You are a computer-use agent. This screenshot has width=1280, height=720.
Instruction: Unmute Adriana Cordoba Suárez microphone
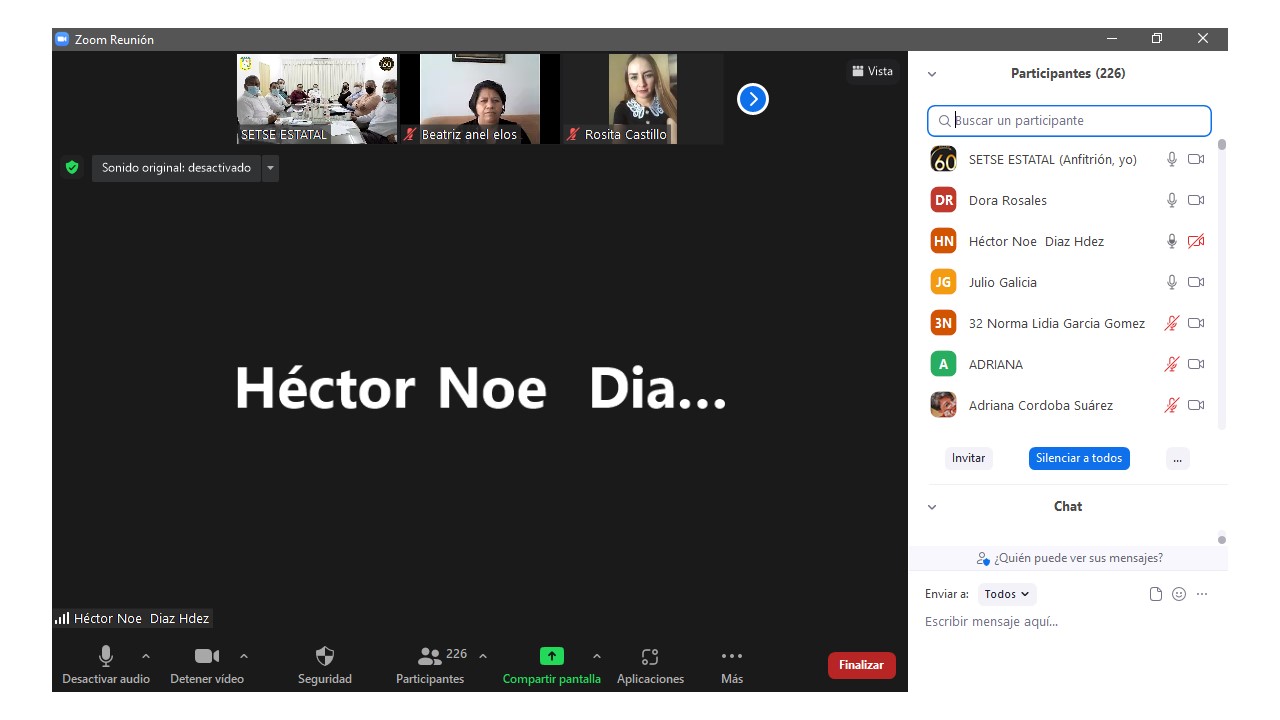coord(1172,405)
